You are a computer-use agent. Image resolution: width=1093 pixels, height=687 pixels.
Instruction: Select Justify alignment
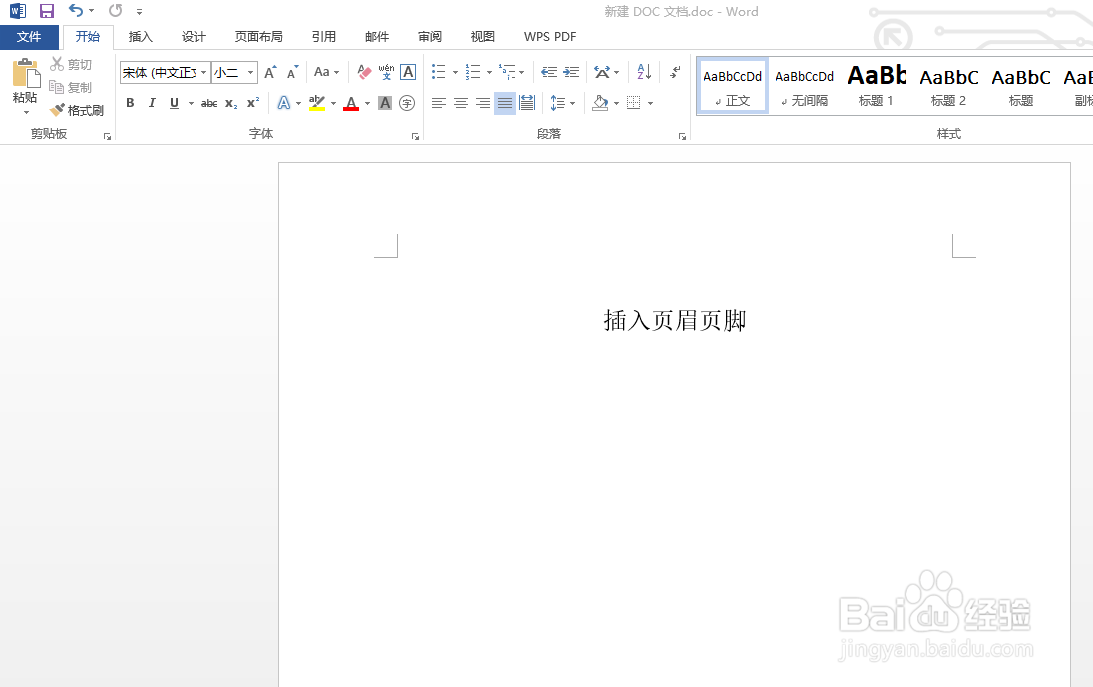click(505, 103)
